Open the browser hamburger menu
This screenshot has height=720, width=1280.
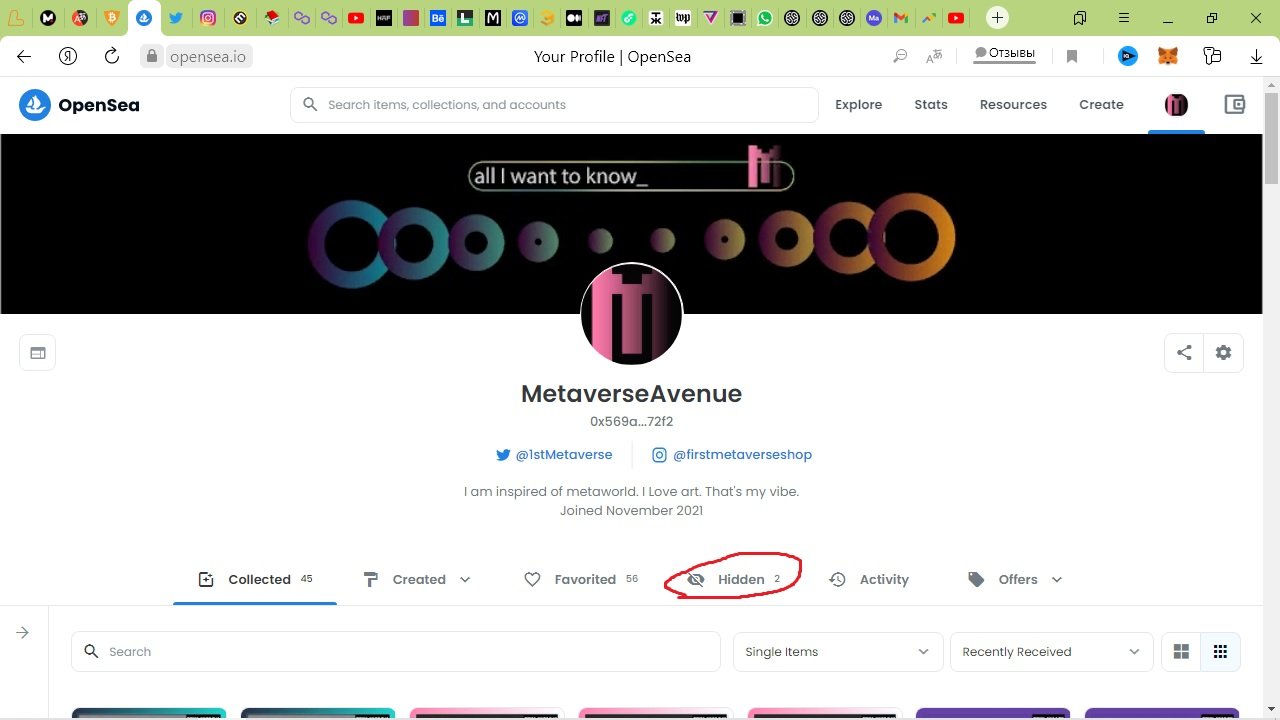point(1125,18)
